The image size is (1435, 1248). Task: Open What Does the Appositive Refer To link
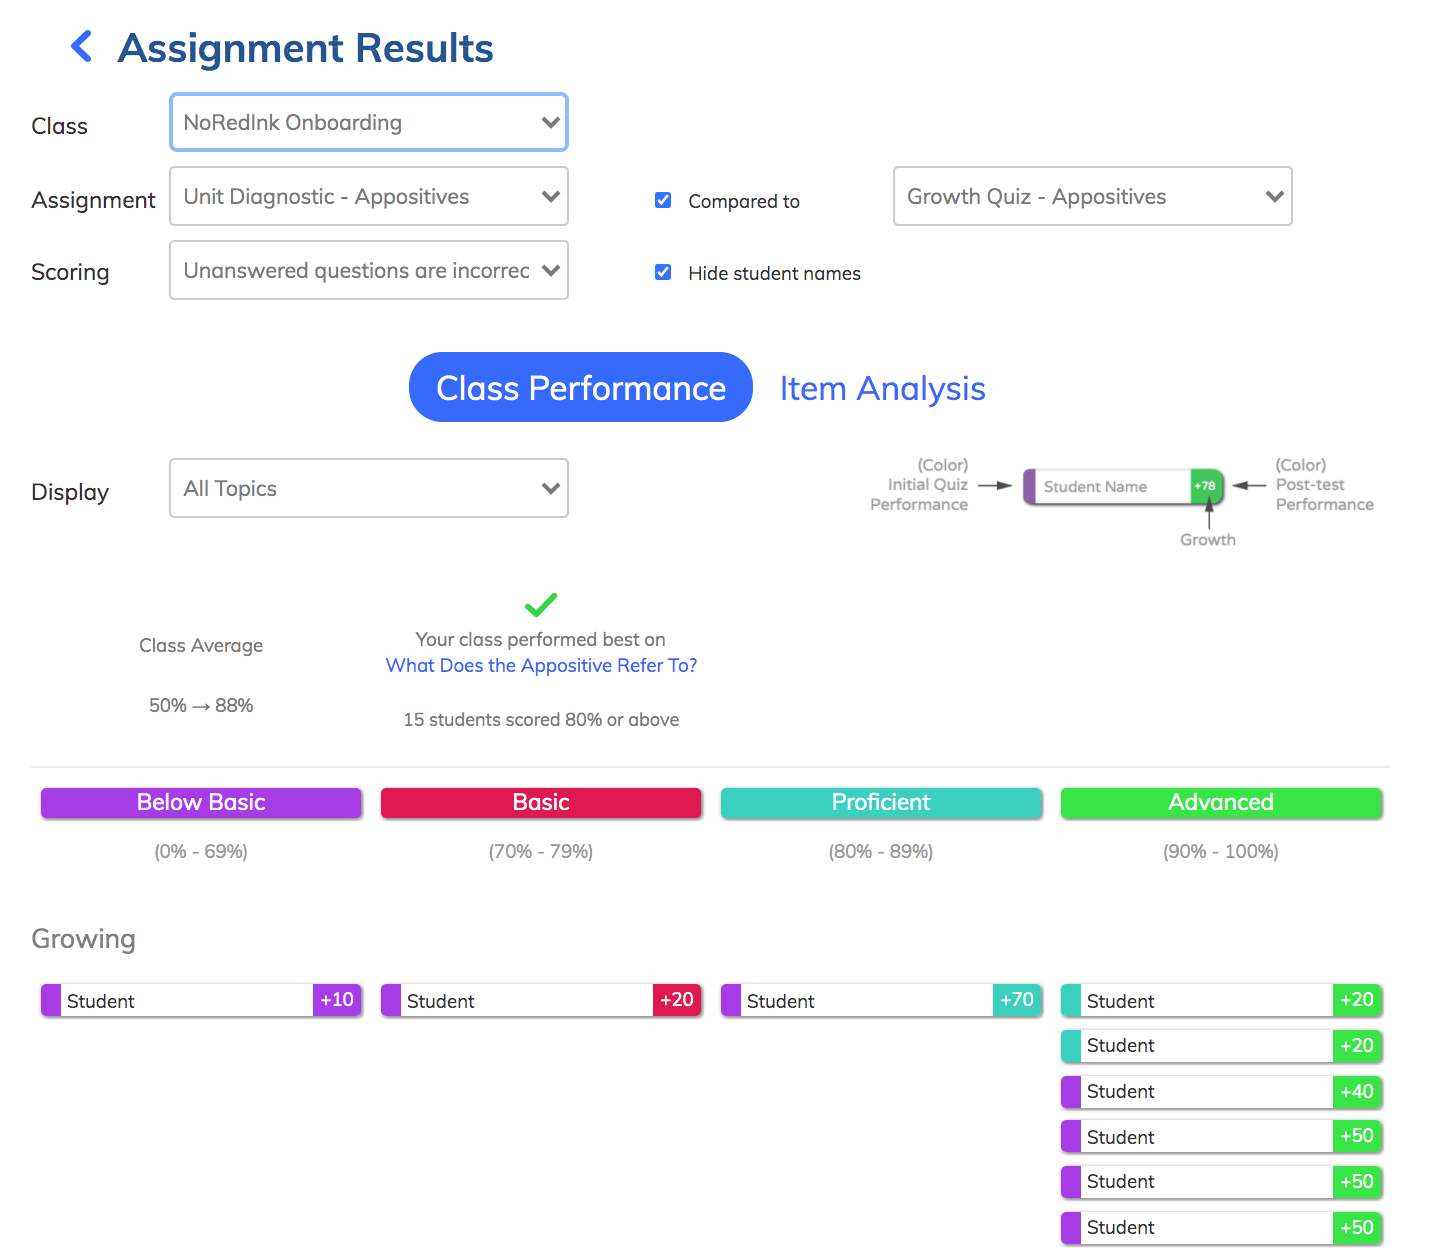coord(541,665)
